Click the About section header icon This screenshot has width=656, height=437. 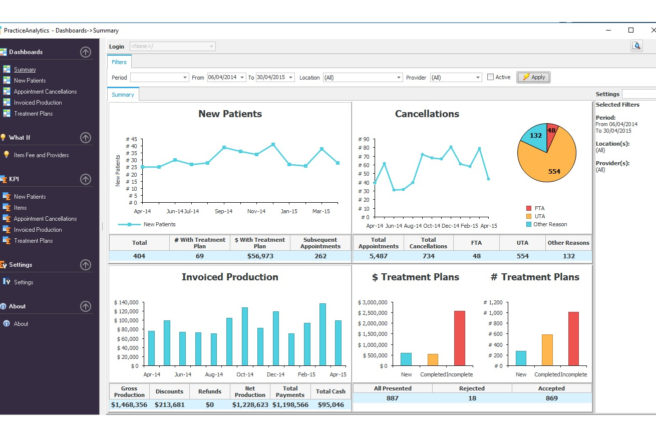click(x=3, y=306)
